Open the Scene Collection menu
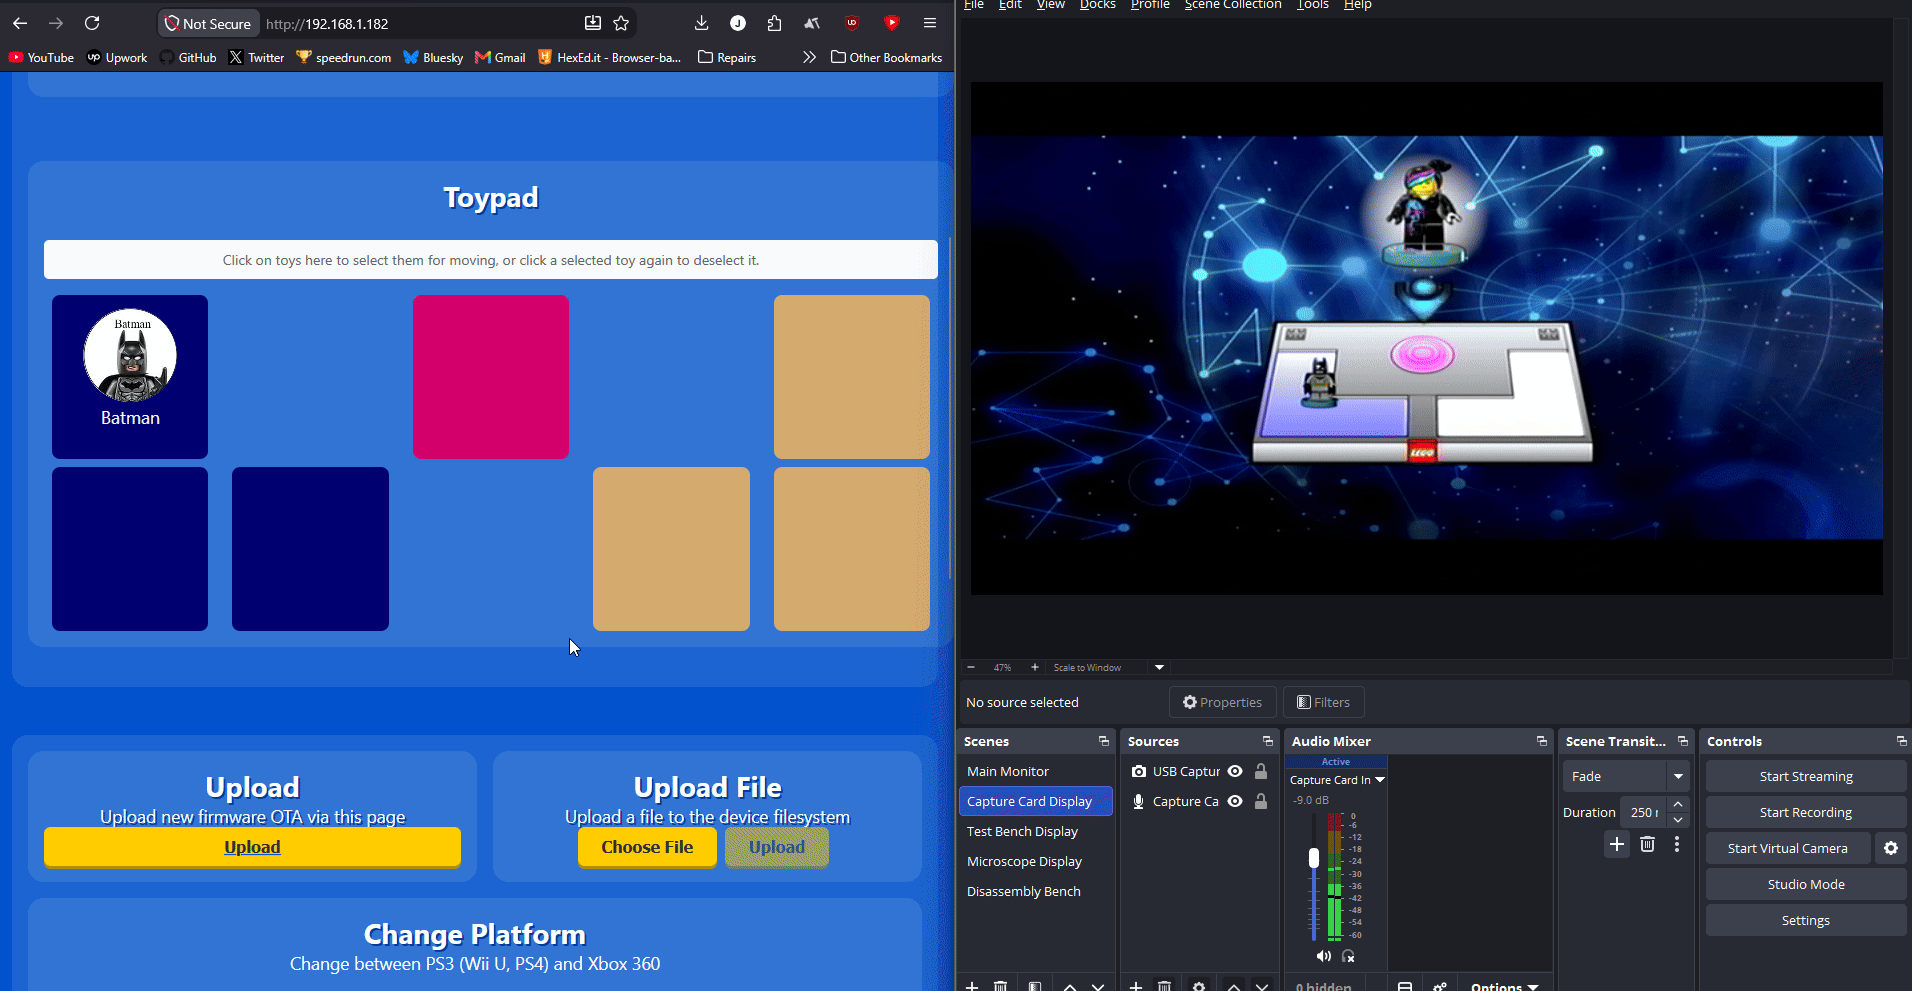Image resolution: width=1912 pixels, height=991 pixels. (x=1233, y=5)
